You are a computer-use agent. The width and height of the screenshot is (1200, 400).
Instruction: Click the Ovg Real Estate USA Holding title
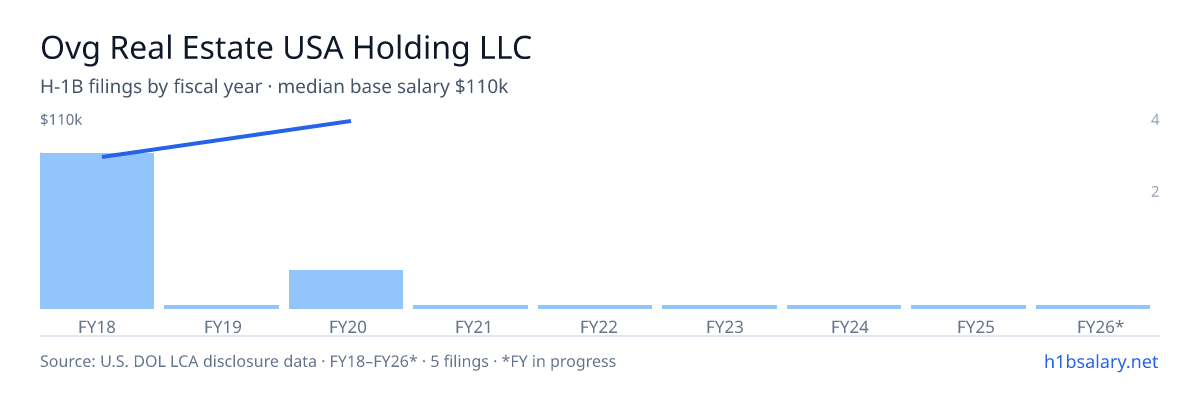pyautogui.click(x=285, y=48)
